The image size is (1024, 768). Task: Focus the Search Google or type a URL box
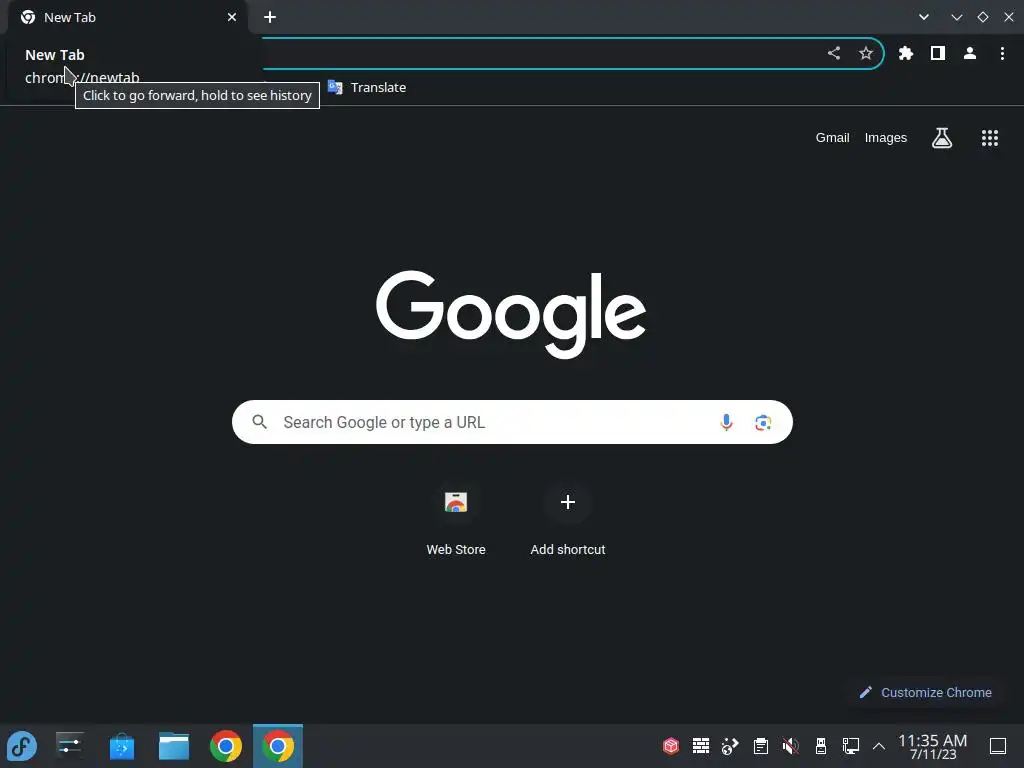512,422
